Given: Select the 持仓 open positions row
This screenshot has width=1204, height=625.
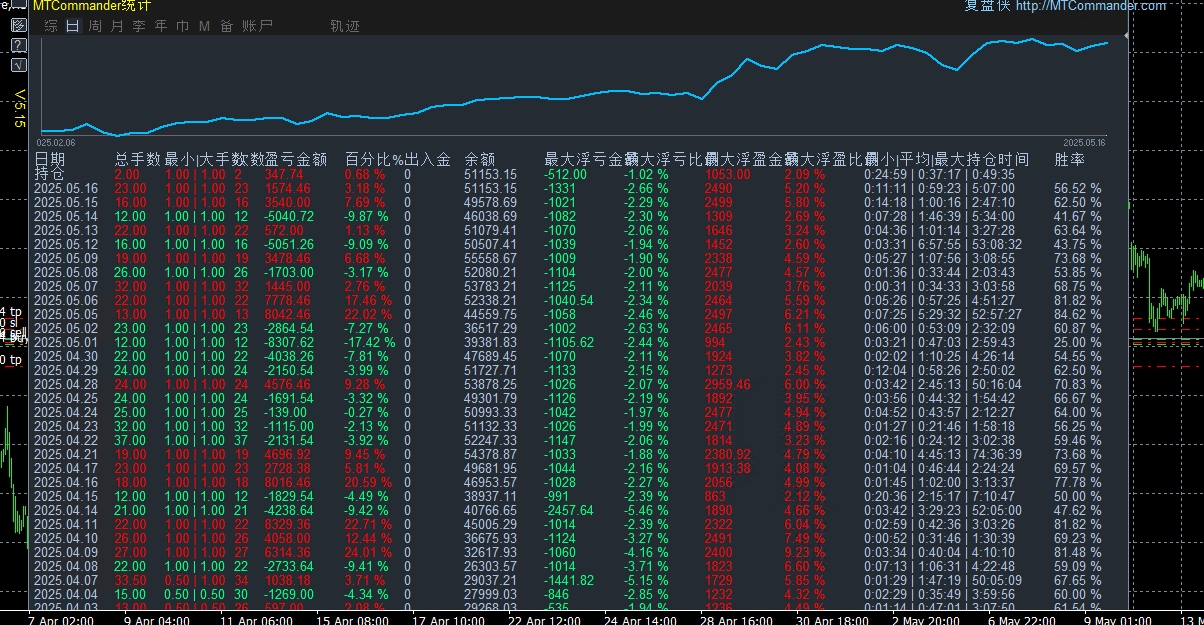Looking at the screenshot, I should [50, 174].
